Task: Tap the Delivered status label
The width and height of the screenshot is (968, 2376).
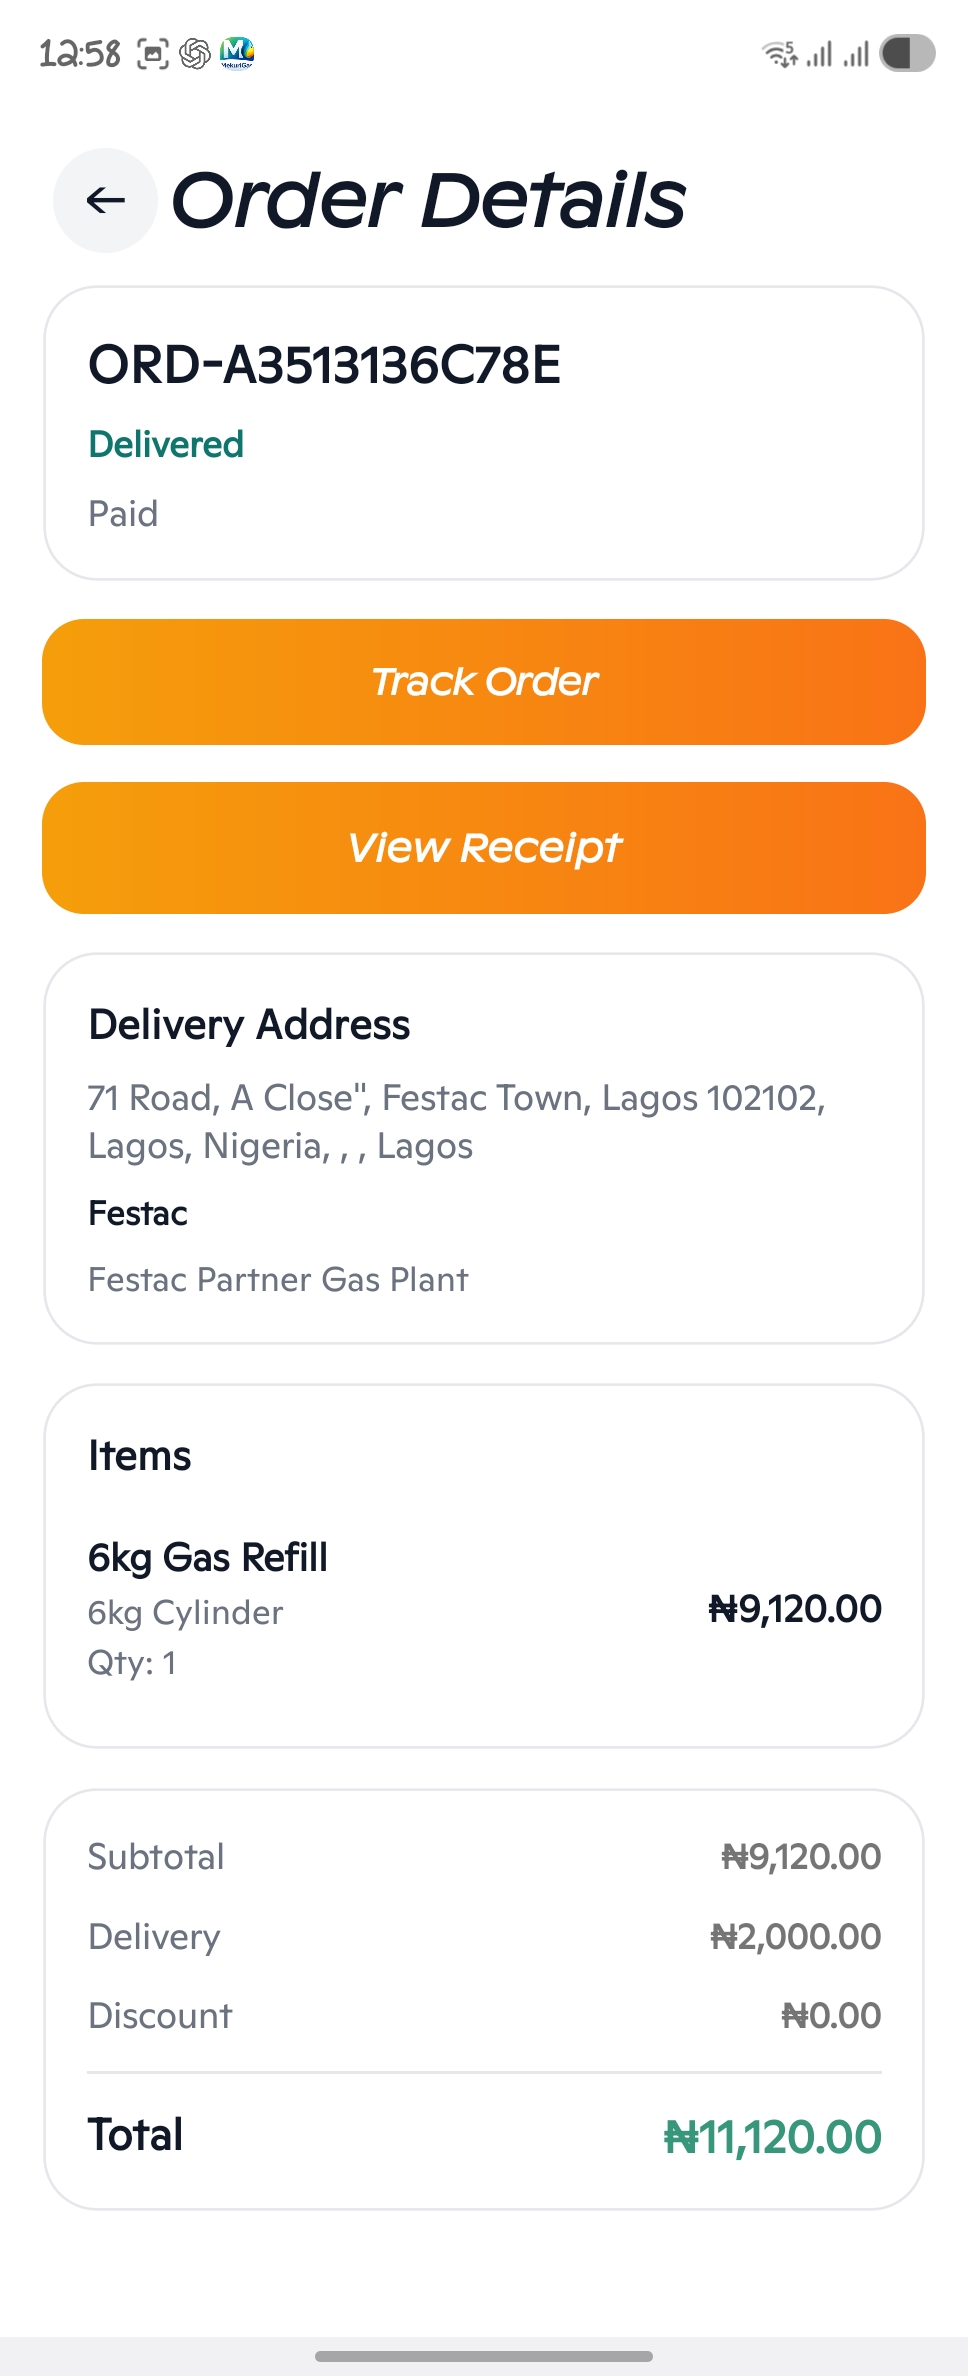Action: point(166,444)
